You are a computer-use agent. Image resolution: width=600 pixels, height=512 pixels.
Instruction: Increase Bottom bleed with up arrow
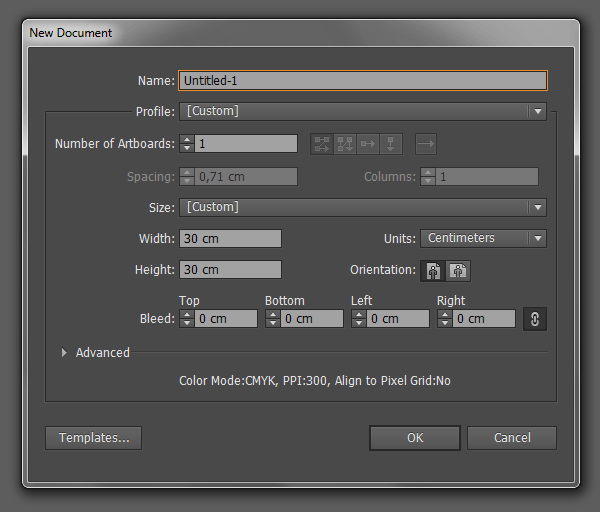point(273,315)
